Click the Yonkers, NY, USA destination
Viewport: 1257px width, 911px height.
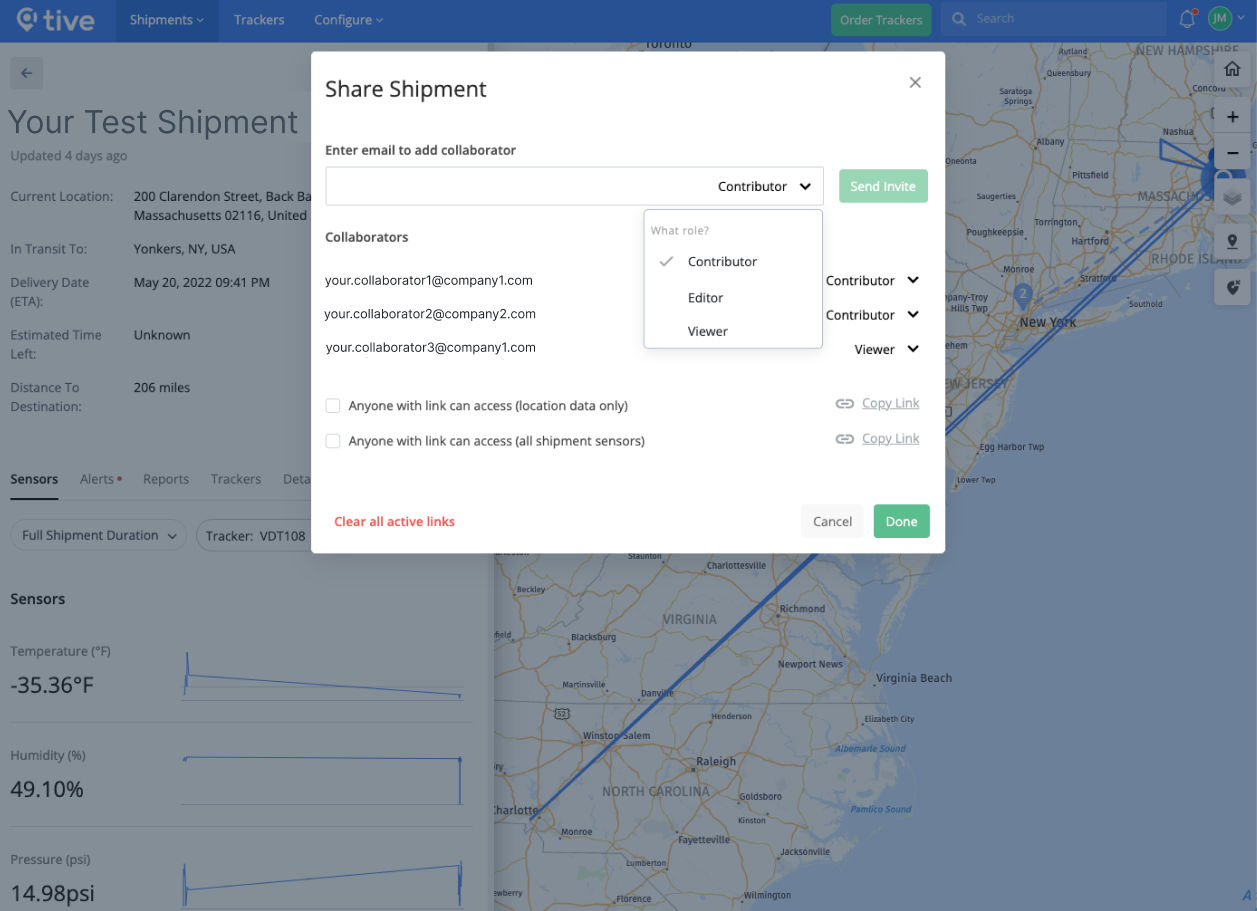(185, 249)
